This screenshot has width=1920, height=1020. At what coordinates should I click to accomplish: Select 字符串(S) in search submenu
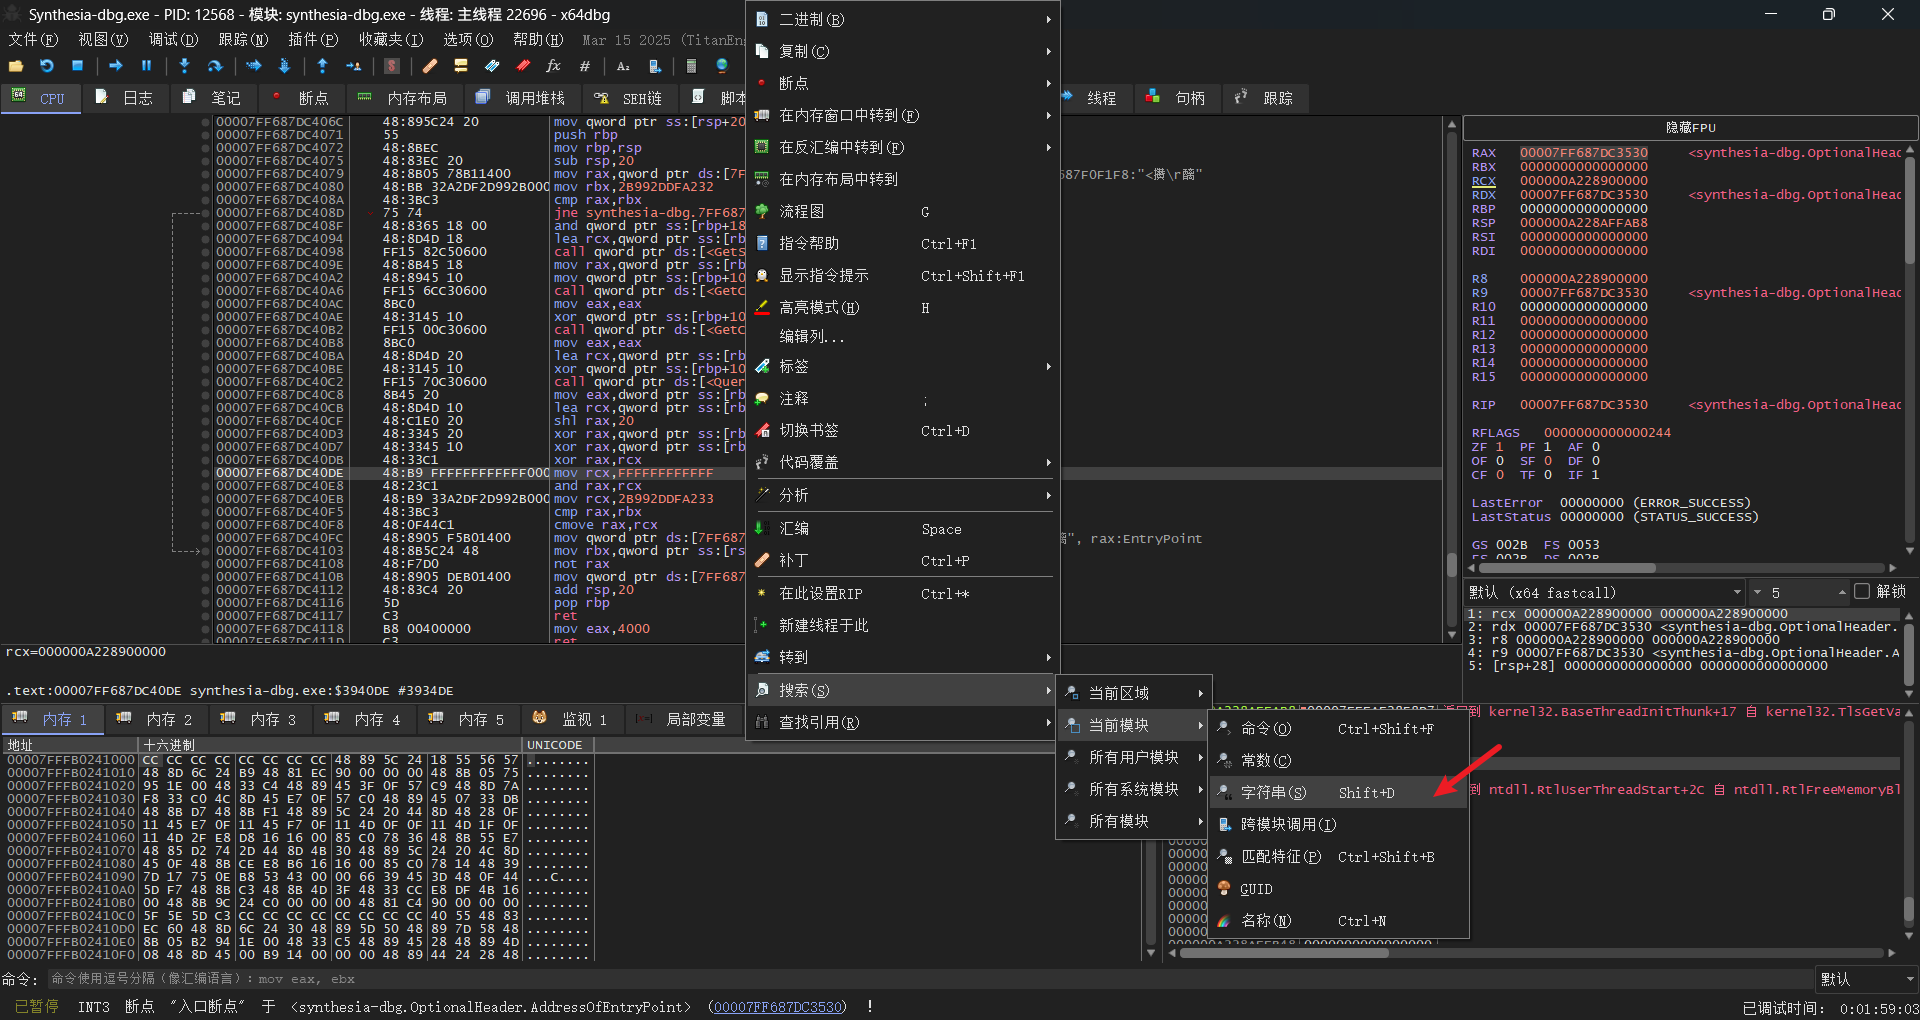point(1273,793)
